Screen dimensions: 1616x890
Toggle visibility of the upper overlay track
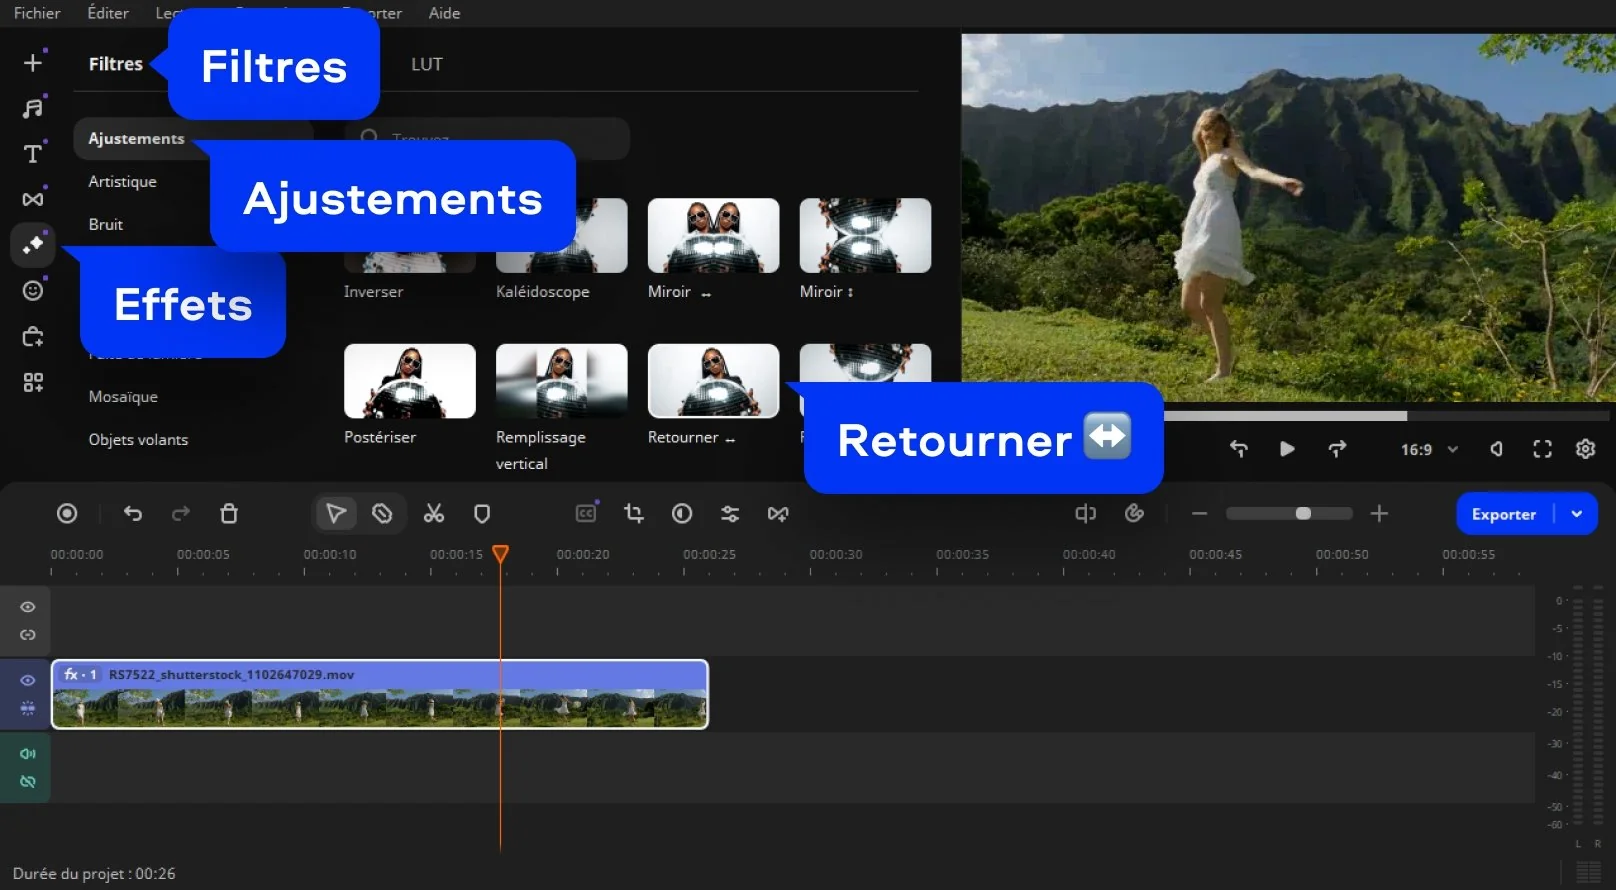28,607
